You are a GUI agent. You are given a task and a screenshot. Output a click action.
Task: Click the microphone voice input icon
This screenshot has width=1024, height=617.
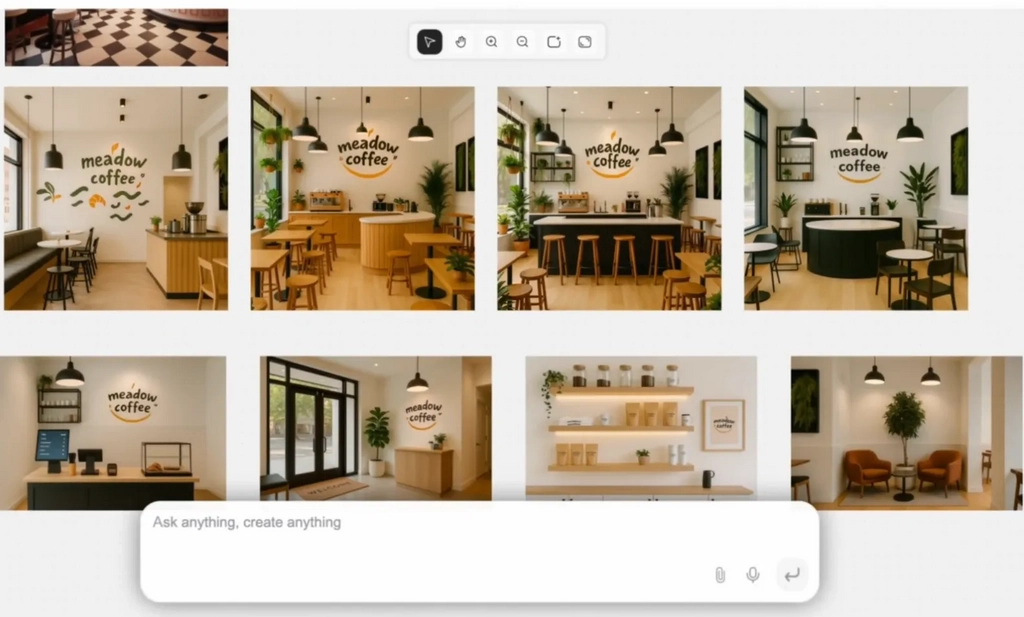752,575
